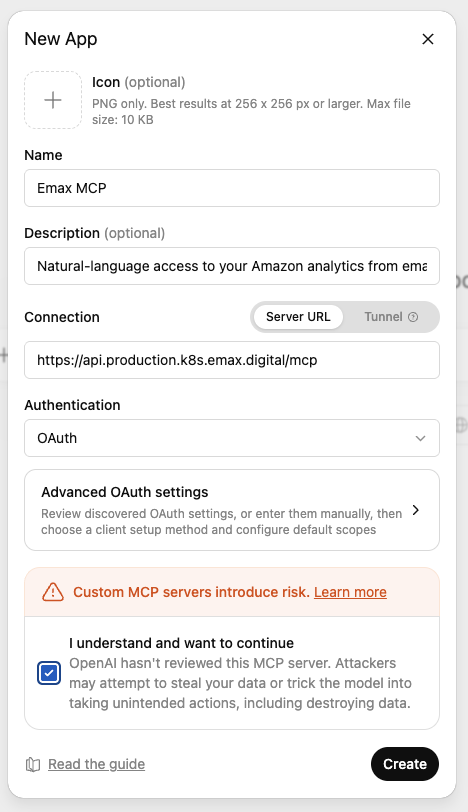The height and width of the screenshot is (812, 468).
Task: Click the Create button
Action: tap(405, 764)
